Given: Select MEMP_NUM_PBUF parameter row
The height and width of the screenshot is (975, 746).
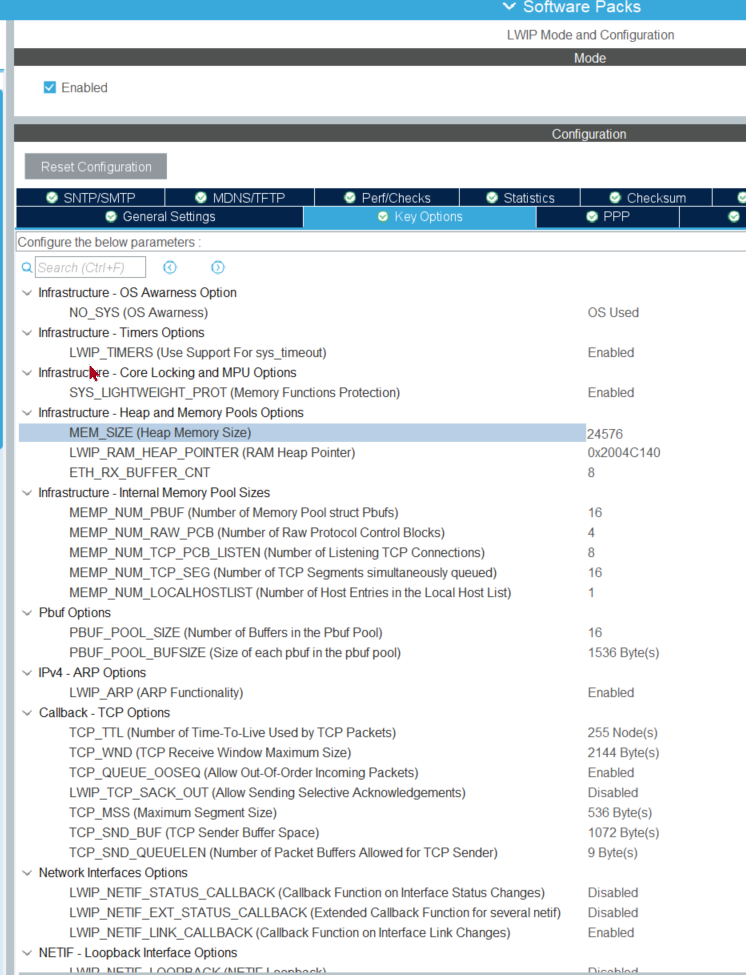Looking at the screenshot, I should tap(234, 513).
